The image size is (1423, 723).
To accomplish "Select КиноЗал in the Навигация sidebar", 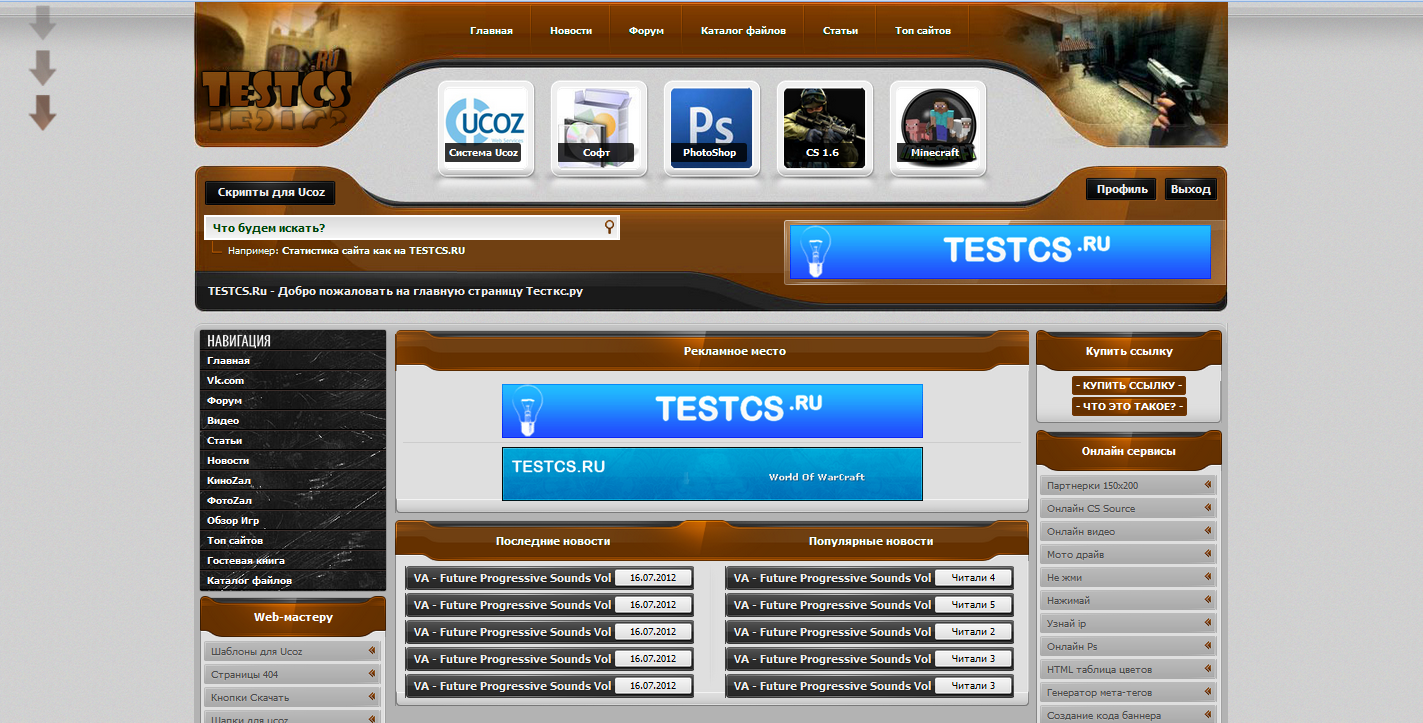I will [x=292, y=480].
